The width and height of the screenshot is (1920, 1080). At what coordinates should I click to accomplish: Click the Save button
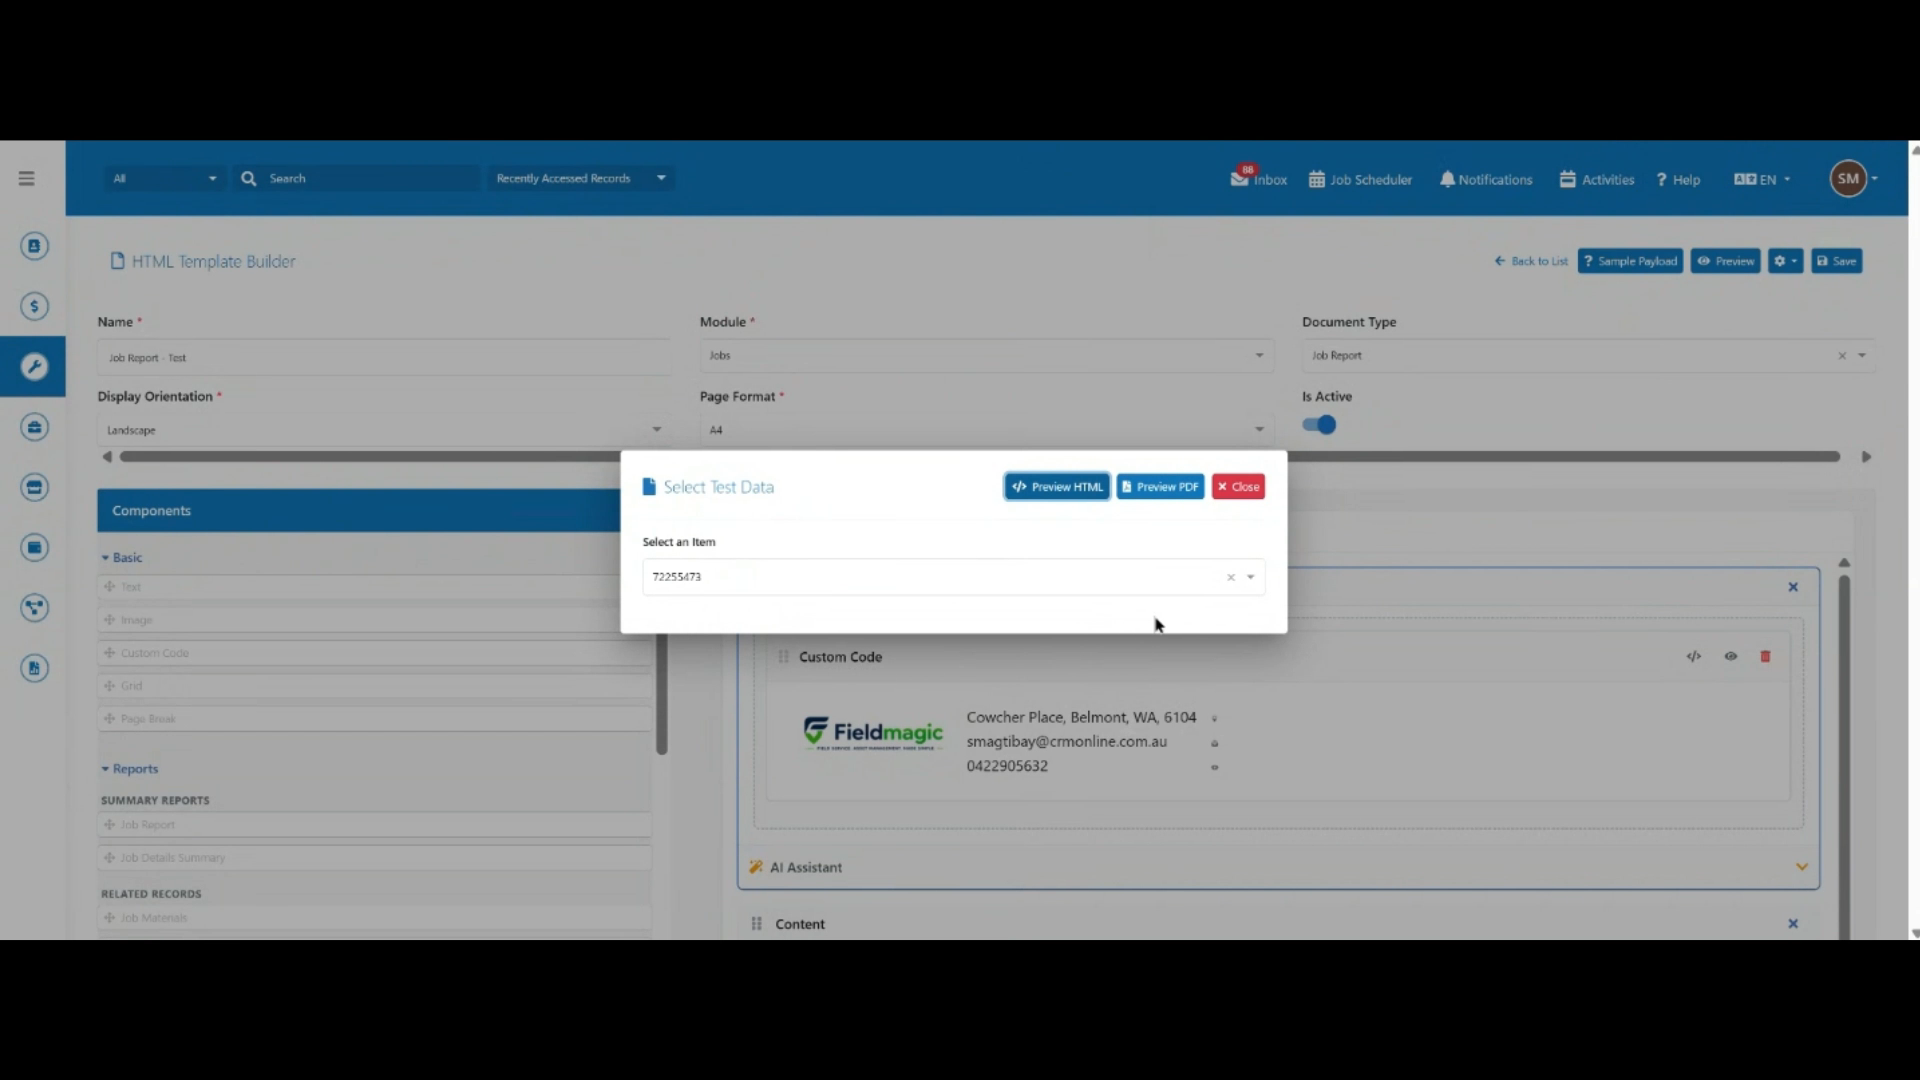[1836, 261]
